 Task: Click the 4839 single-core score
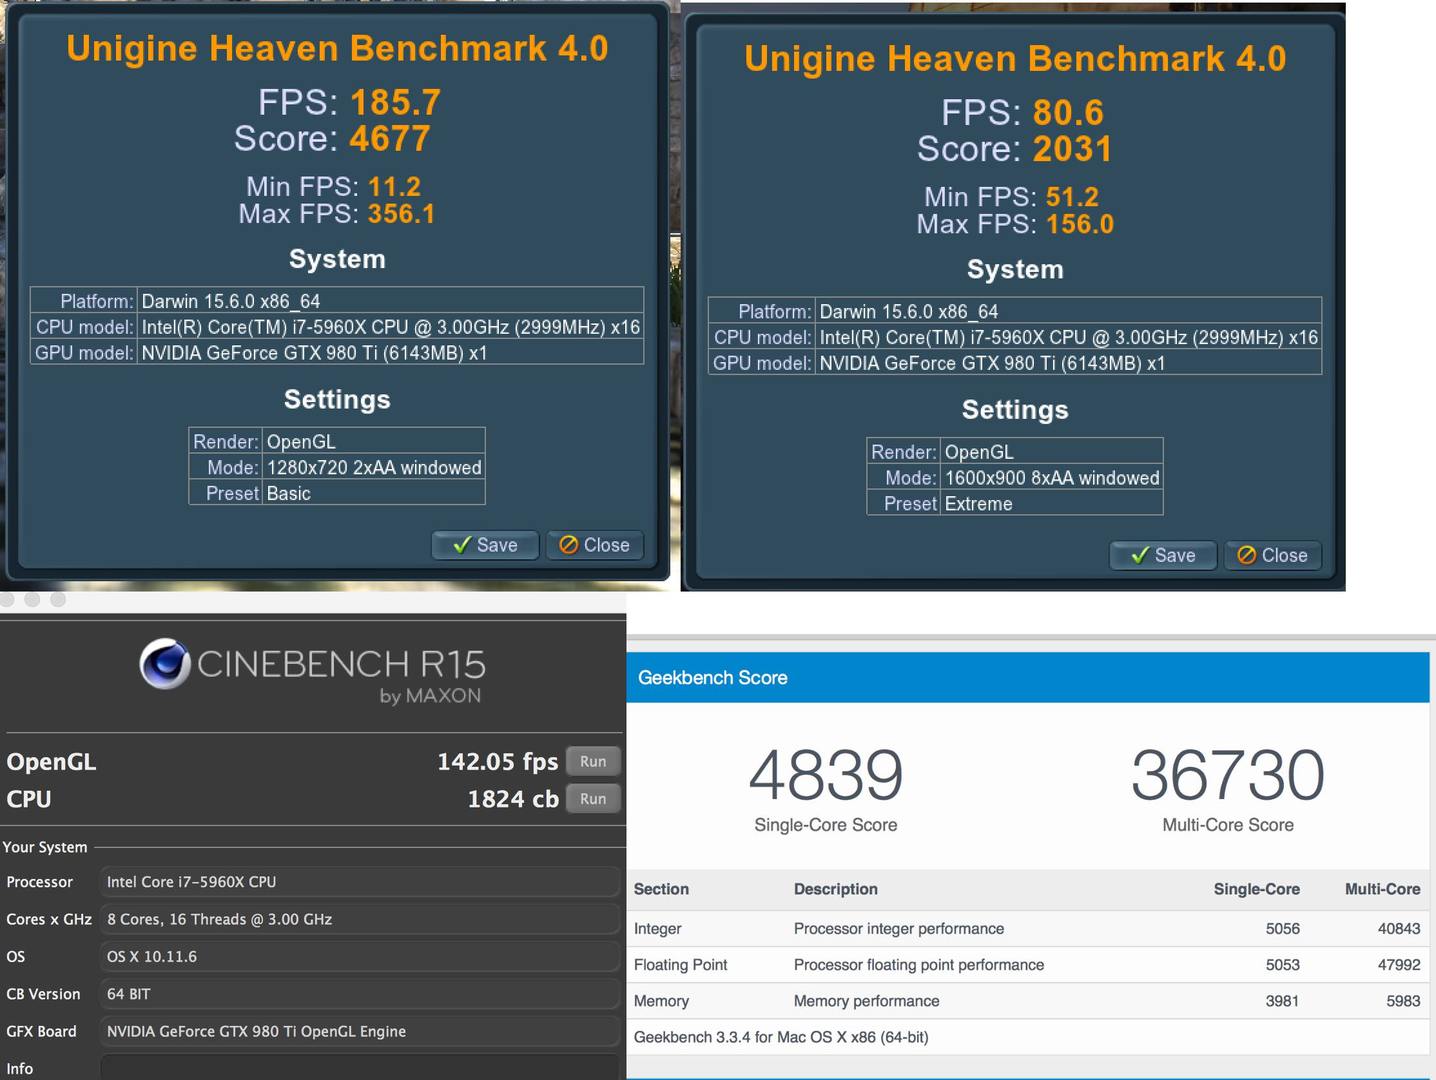tap(826, 775)
